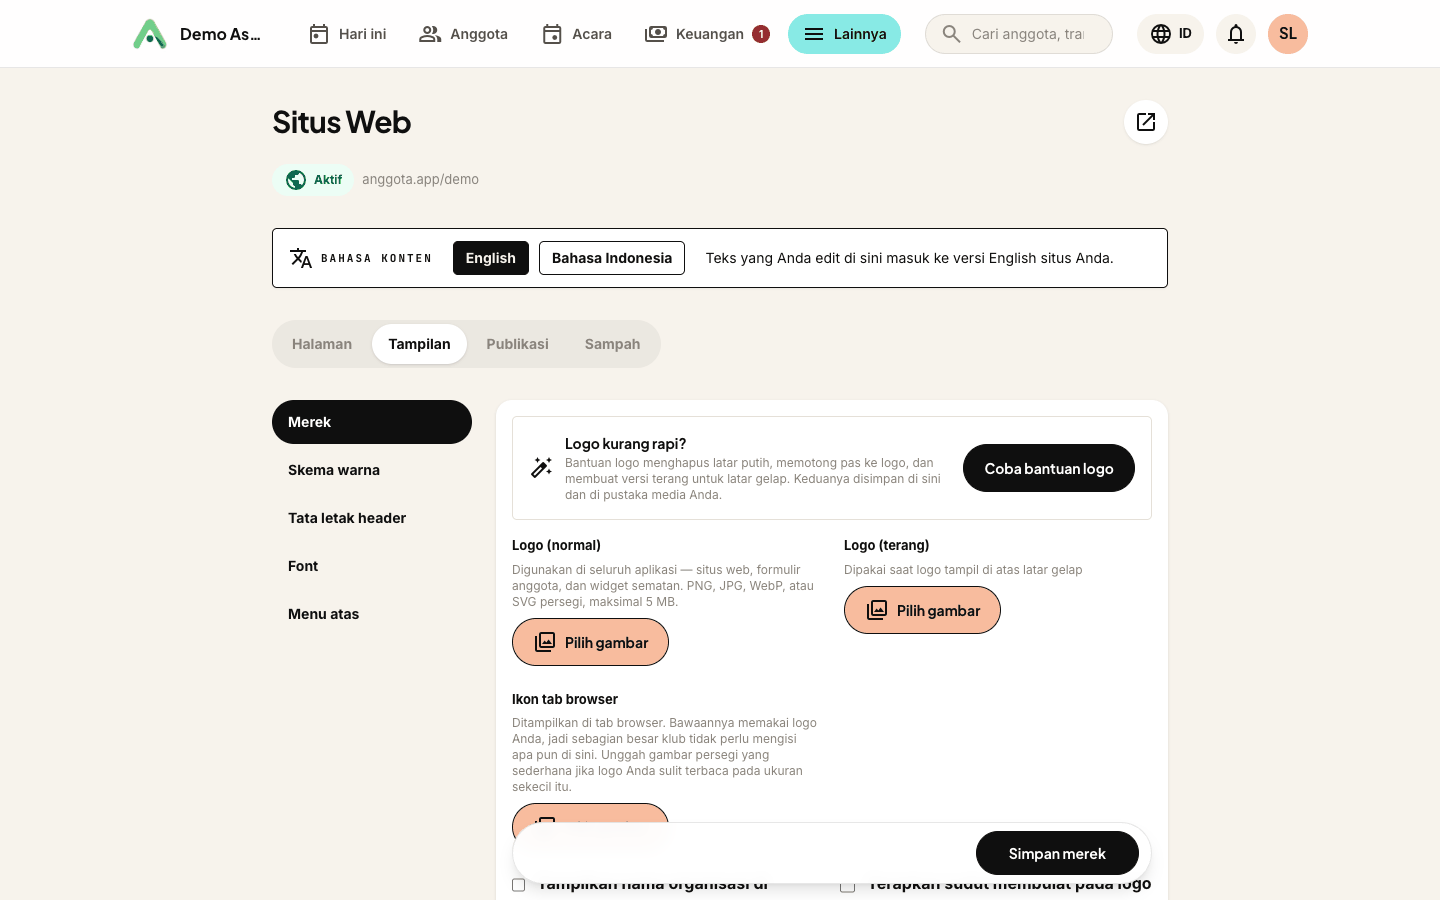This screenshot has width=1440, height=900.
Task: Toggle organization name display checkbox
Action: point(518,885)
